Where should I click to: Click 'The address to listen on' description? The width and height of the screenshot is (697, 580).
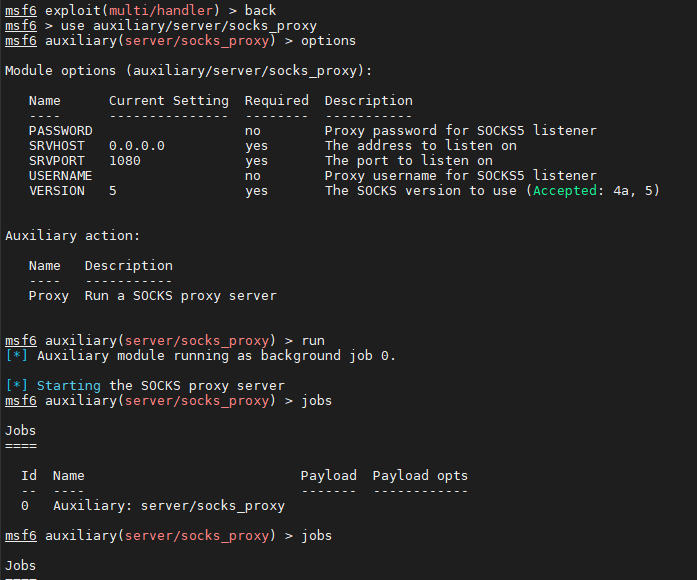421,146
